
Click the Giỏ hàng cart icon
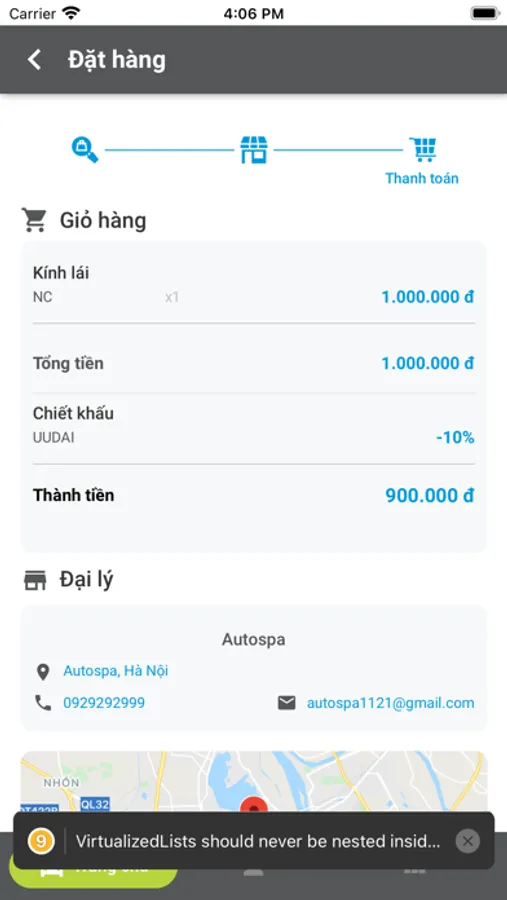(x=34, y=220)
